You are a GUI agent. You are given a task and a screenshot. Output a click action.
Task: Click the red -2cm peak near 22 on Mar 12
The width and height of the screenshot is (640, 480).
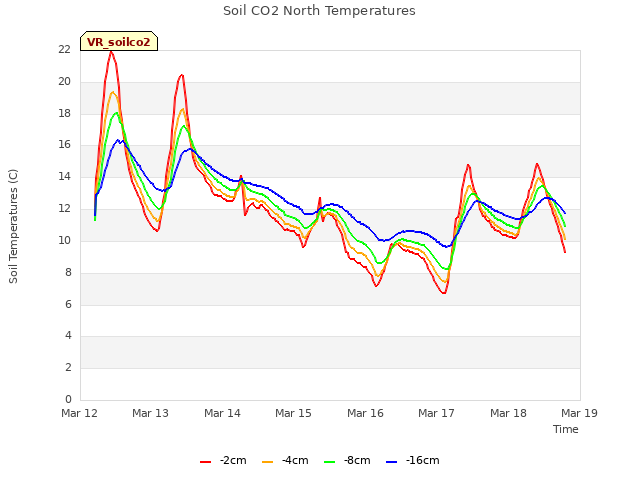111,52
